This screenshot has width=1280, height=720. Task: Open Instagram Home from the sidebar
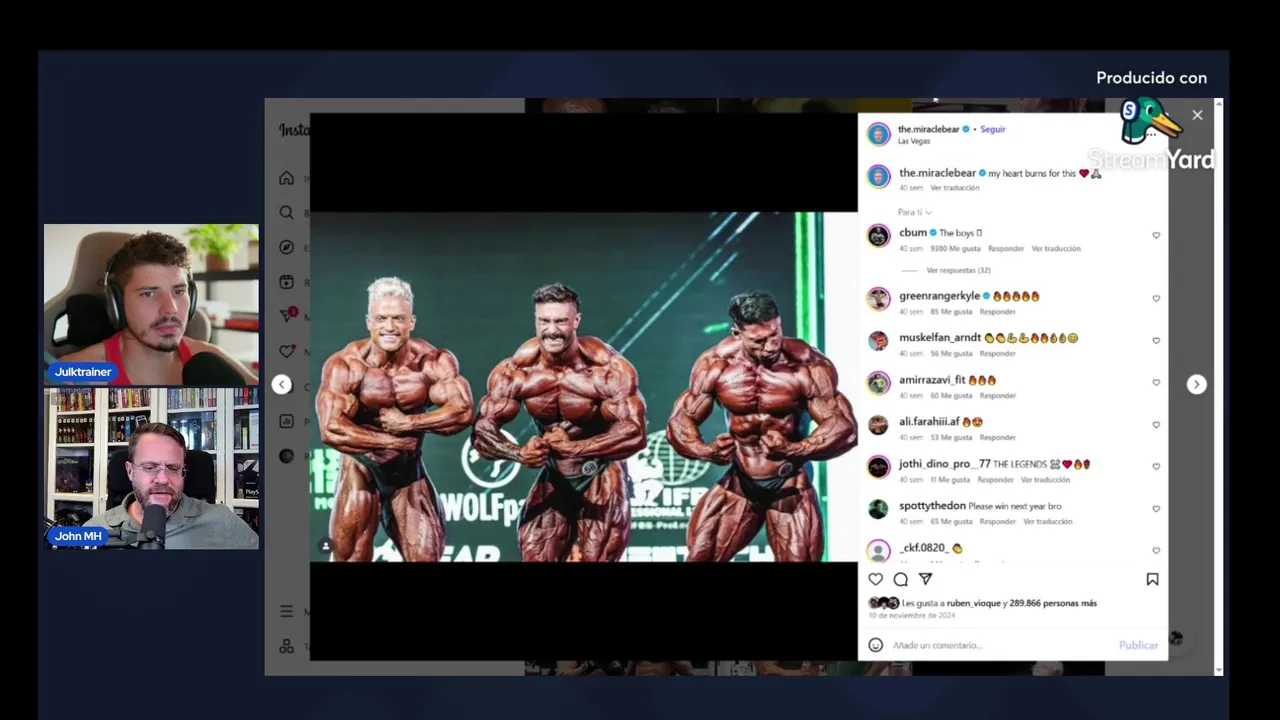pos(287,178)
